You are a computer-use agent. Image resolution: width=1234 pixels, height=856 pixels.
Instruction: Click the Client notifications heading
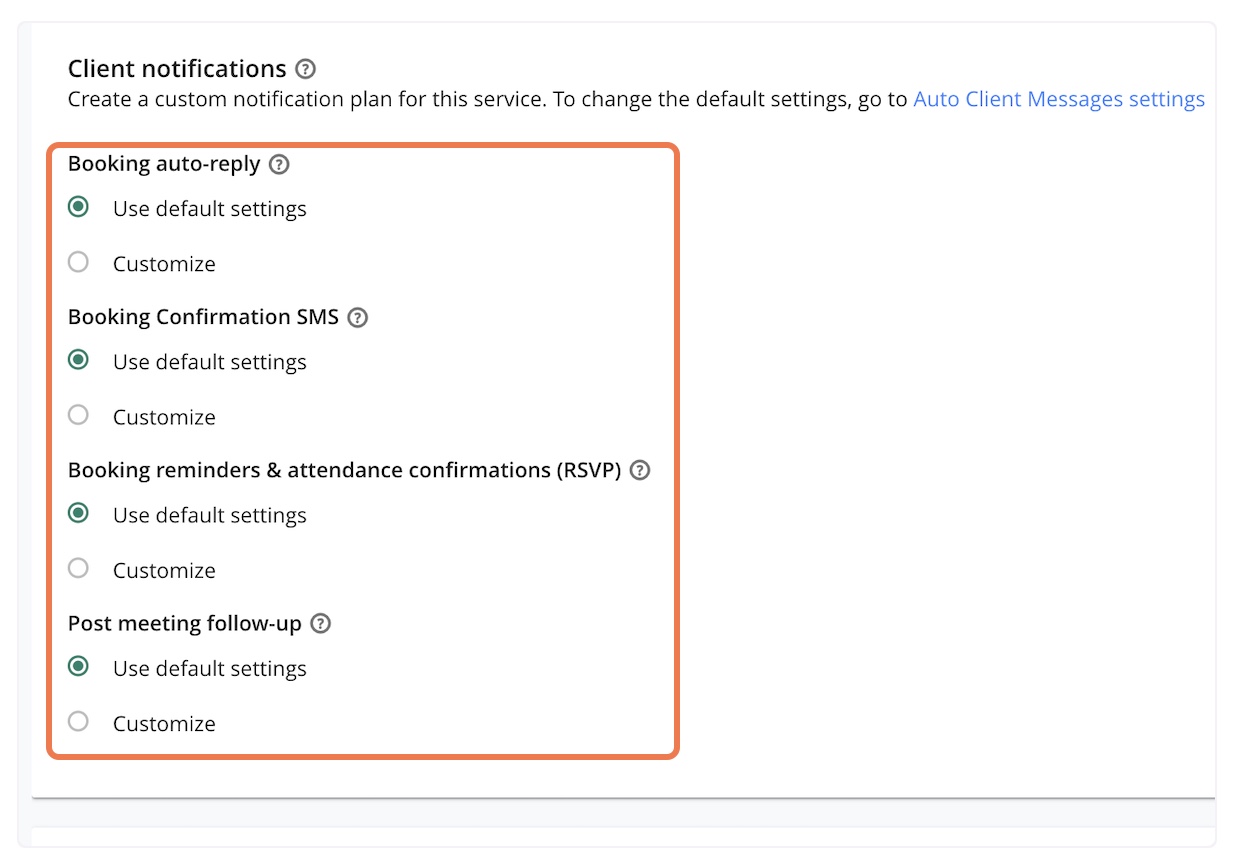pos(177,69)
